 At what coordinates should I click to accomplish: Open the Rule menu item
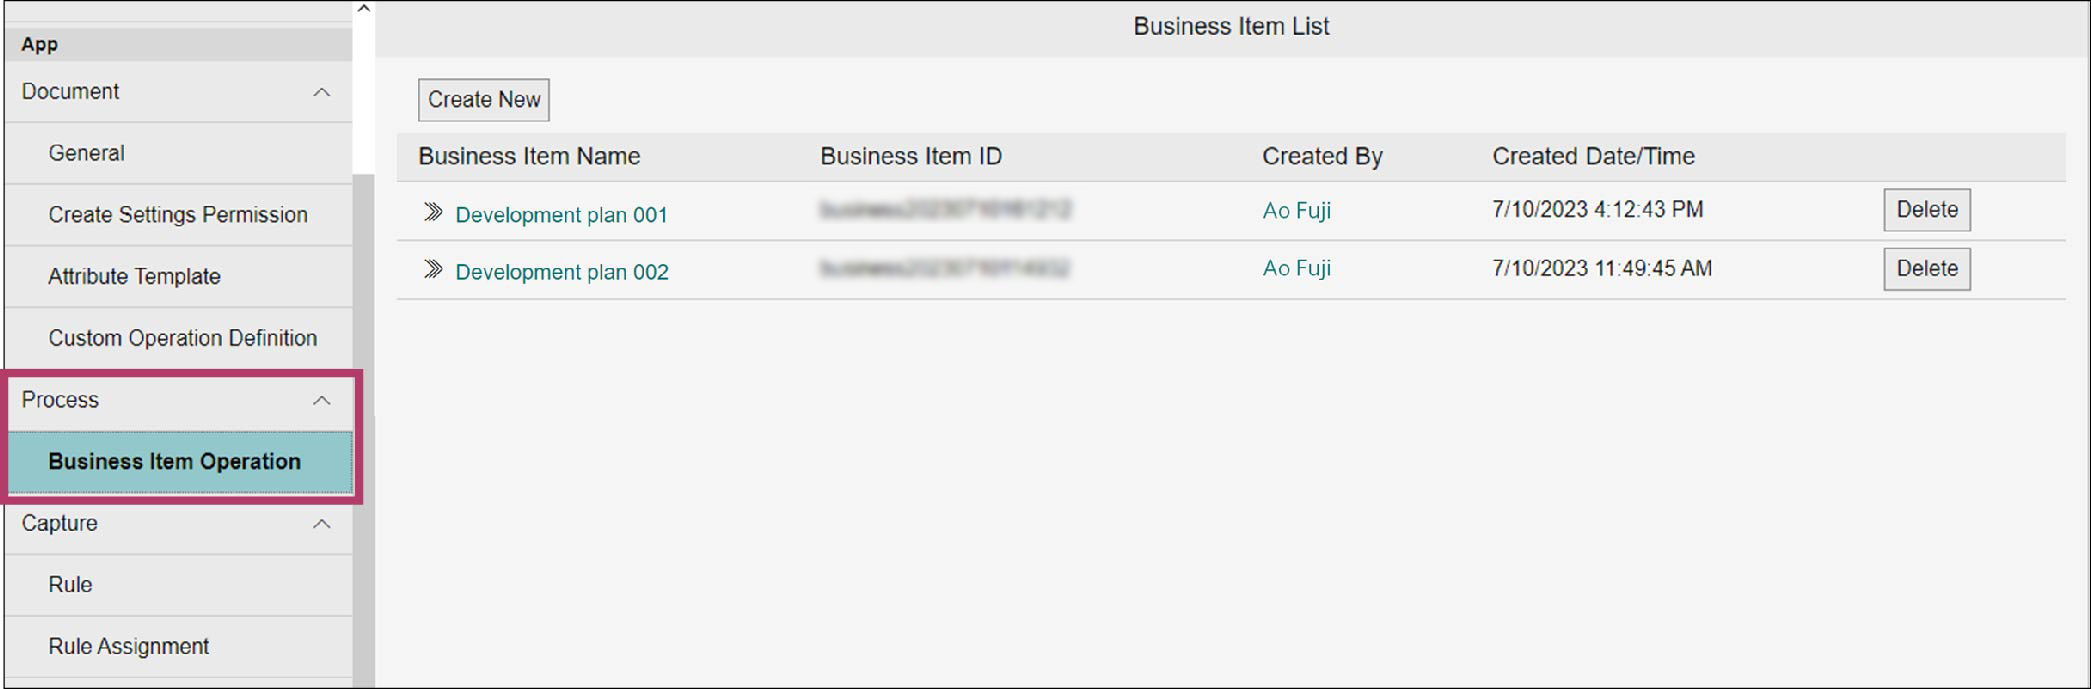click(x=70, y=585)
